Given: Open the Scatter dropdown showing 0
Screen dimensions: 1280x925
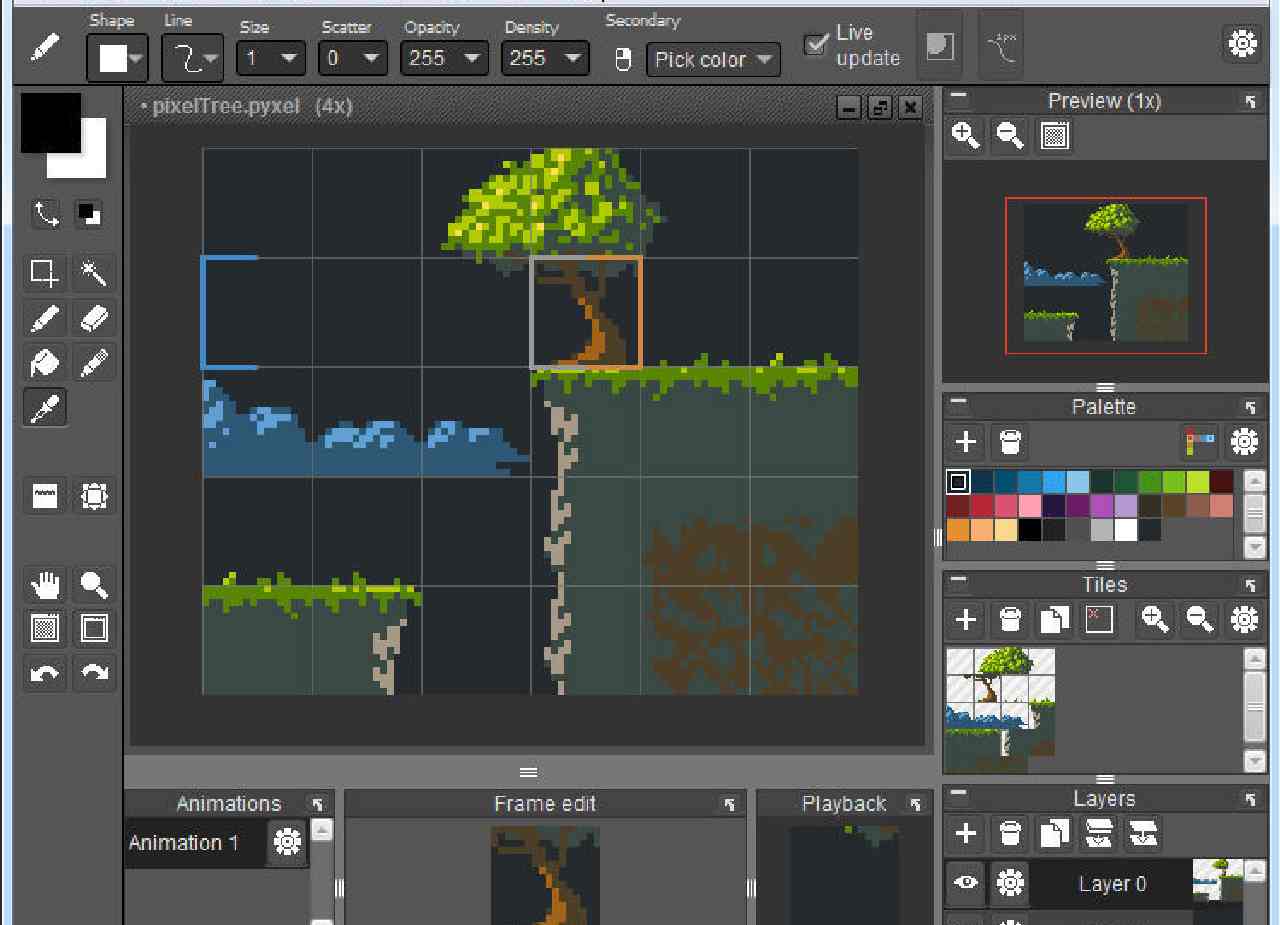Looking at the screenshot, I should click(x=353, y=58).
